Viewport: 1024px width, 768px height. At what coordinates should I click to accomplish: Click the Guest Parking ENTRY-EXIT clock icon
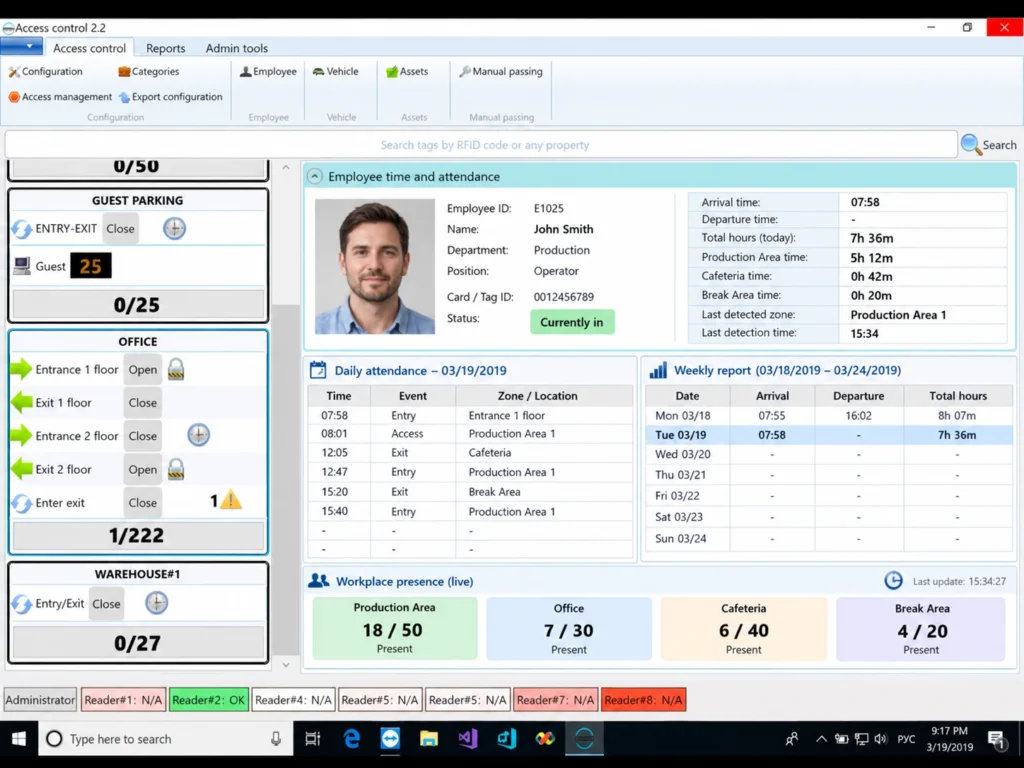coord(174,228)
